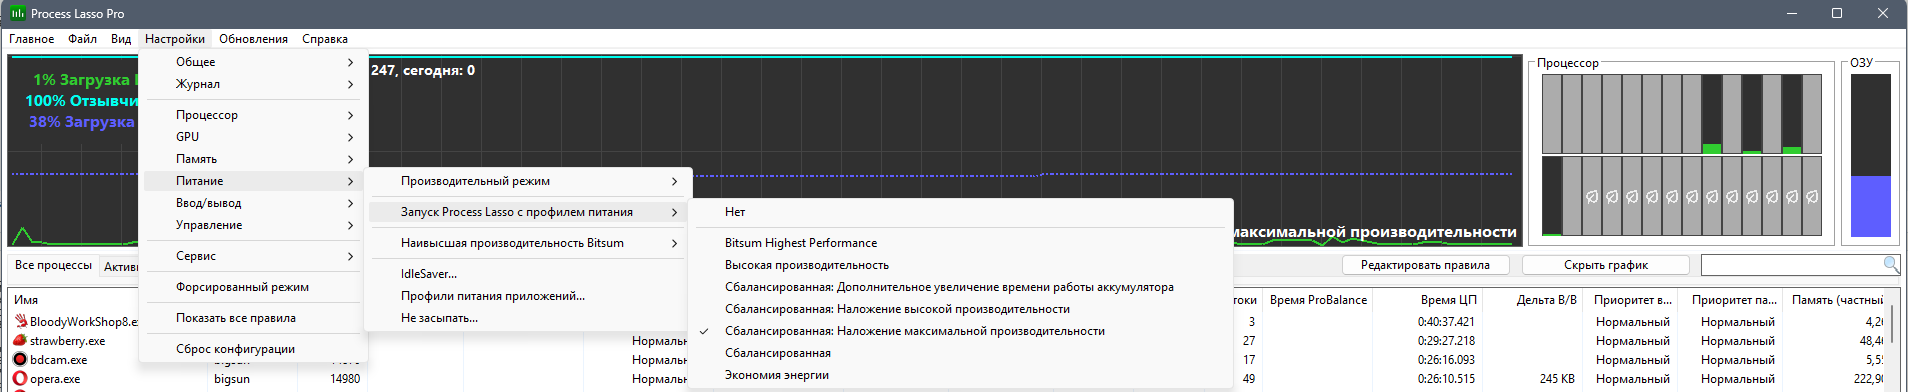
Task: Click the bdcam.exe process icon
Action: click(20, 359)
